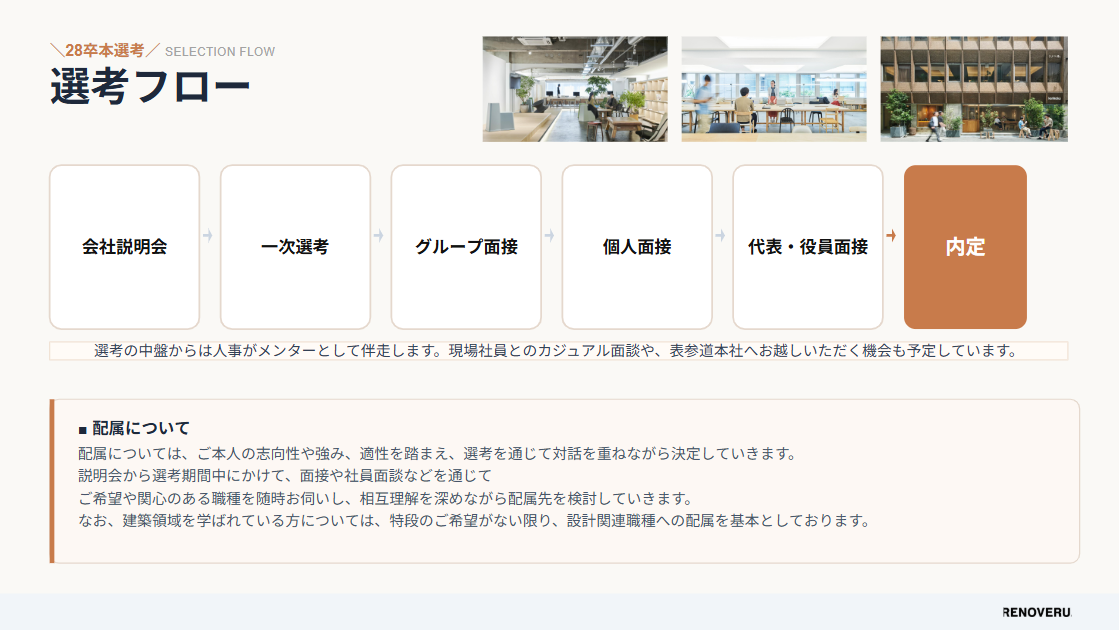The width and height of the screenshot is (1119, 630).
Task: Open the office lounge interior photo
Action: point(575,89)
